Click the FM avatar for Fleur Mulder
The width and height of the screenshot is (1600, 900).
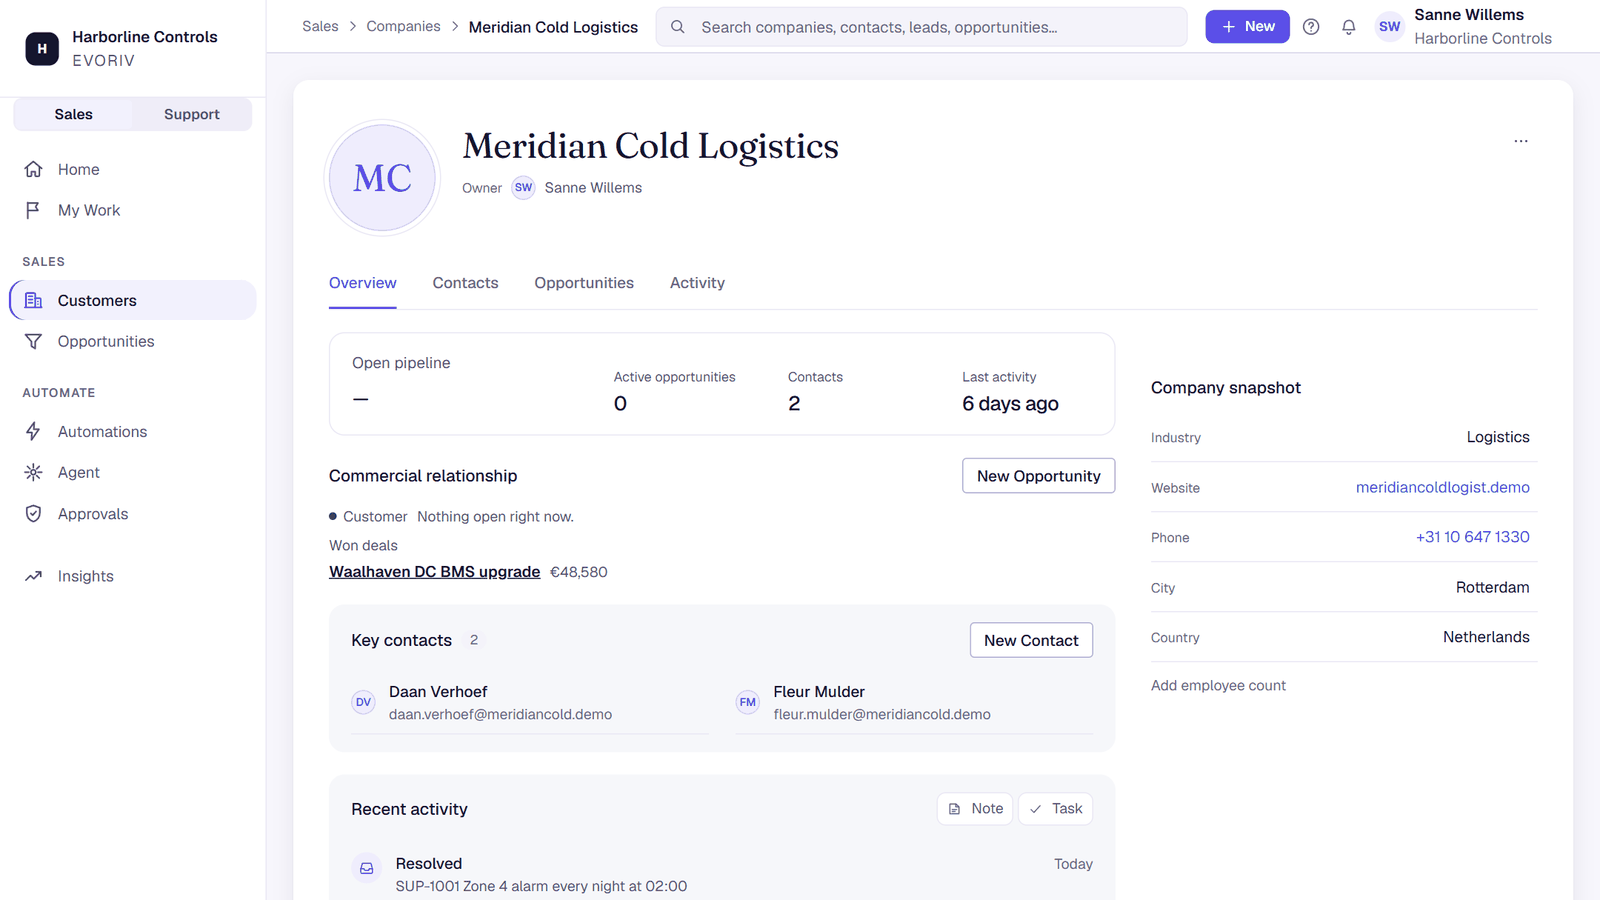(x=748, y=702)
